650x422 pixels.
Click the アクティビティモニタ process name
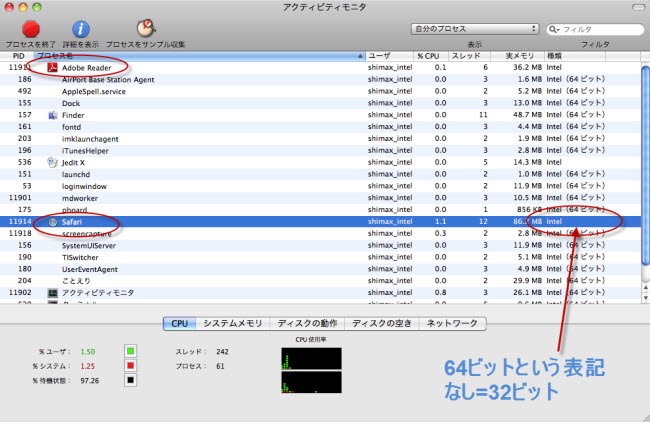click(98, 293)
